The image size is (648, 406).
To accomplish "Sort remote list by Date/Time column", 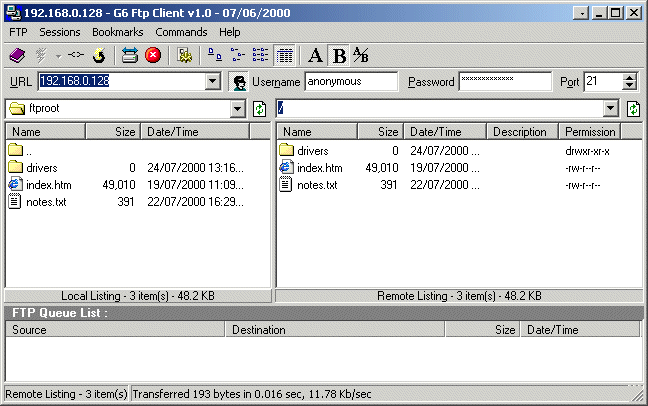I will [445, 131].
